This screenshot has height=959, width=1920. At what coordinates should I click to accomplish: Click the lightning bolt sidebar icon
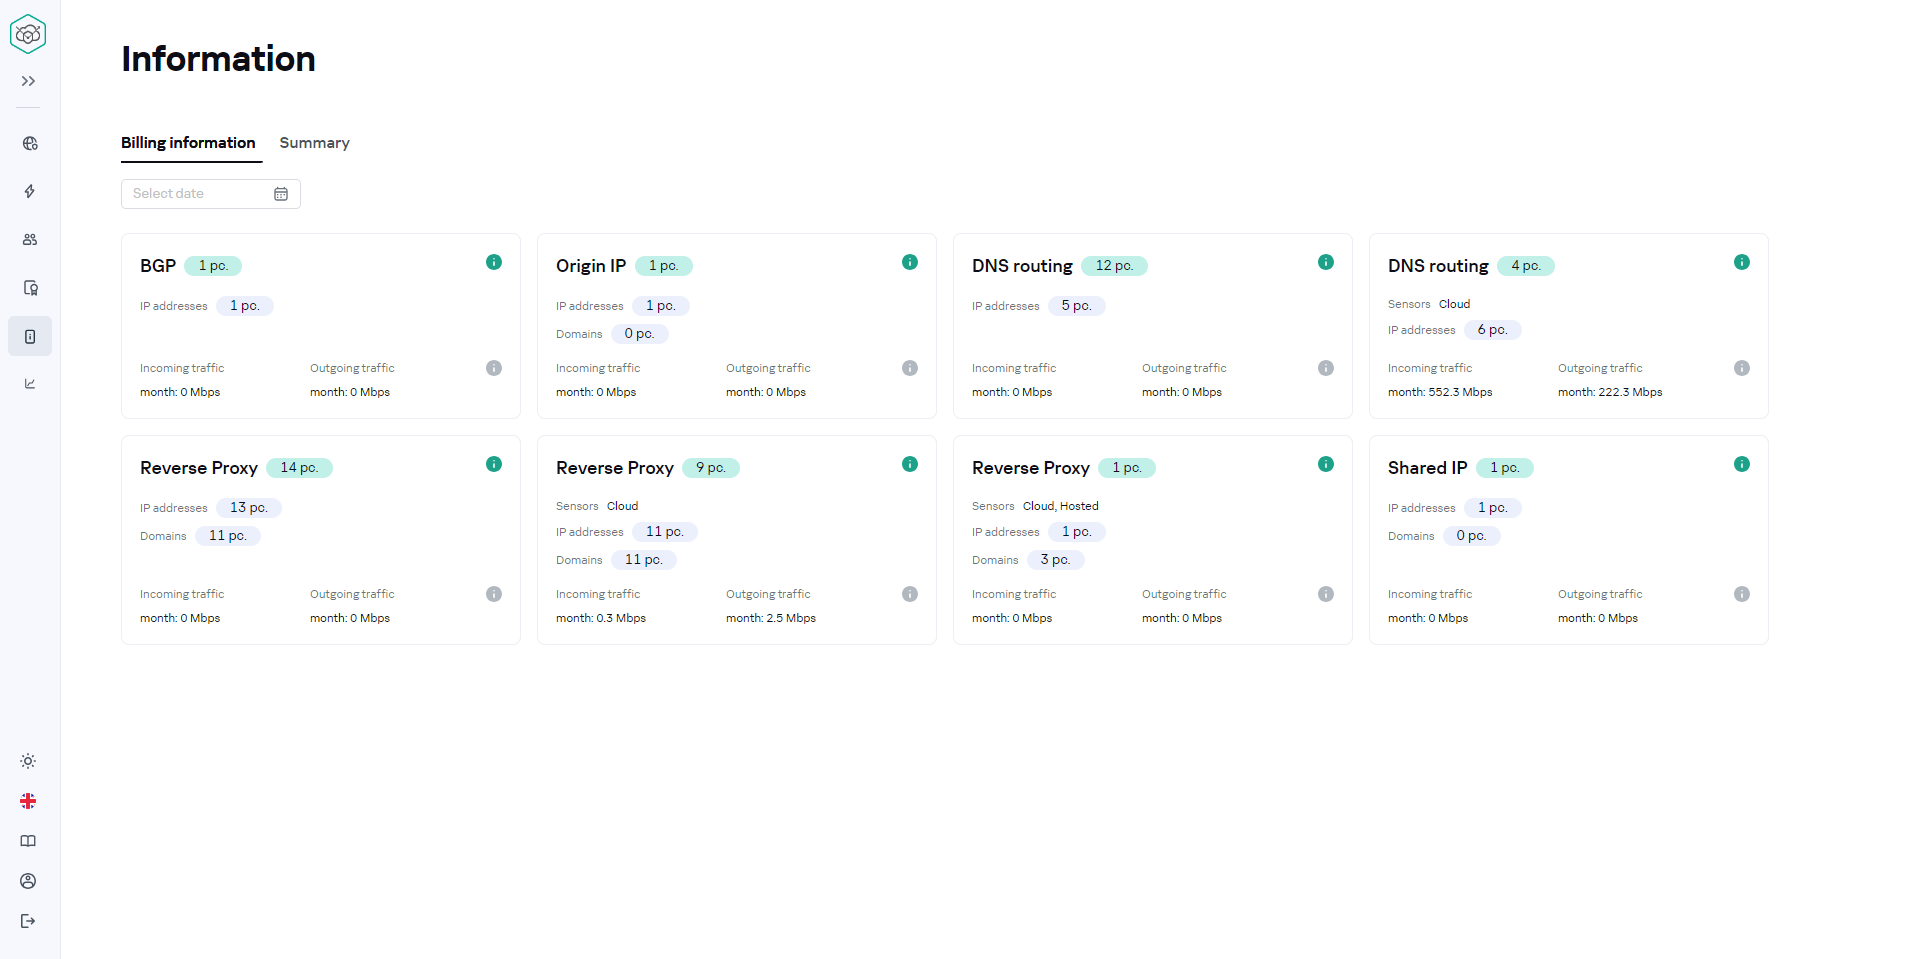click(x=30, y=191)
